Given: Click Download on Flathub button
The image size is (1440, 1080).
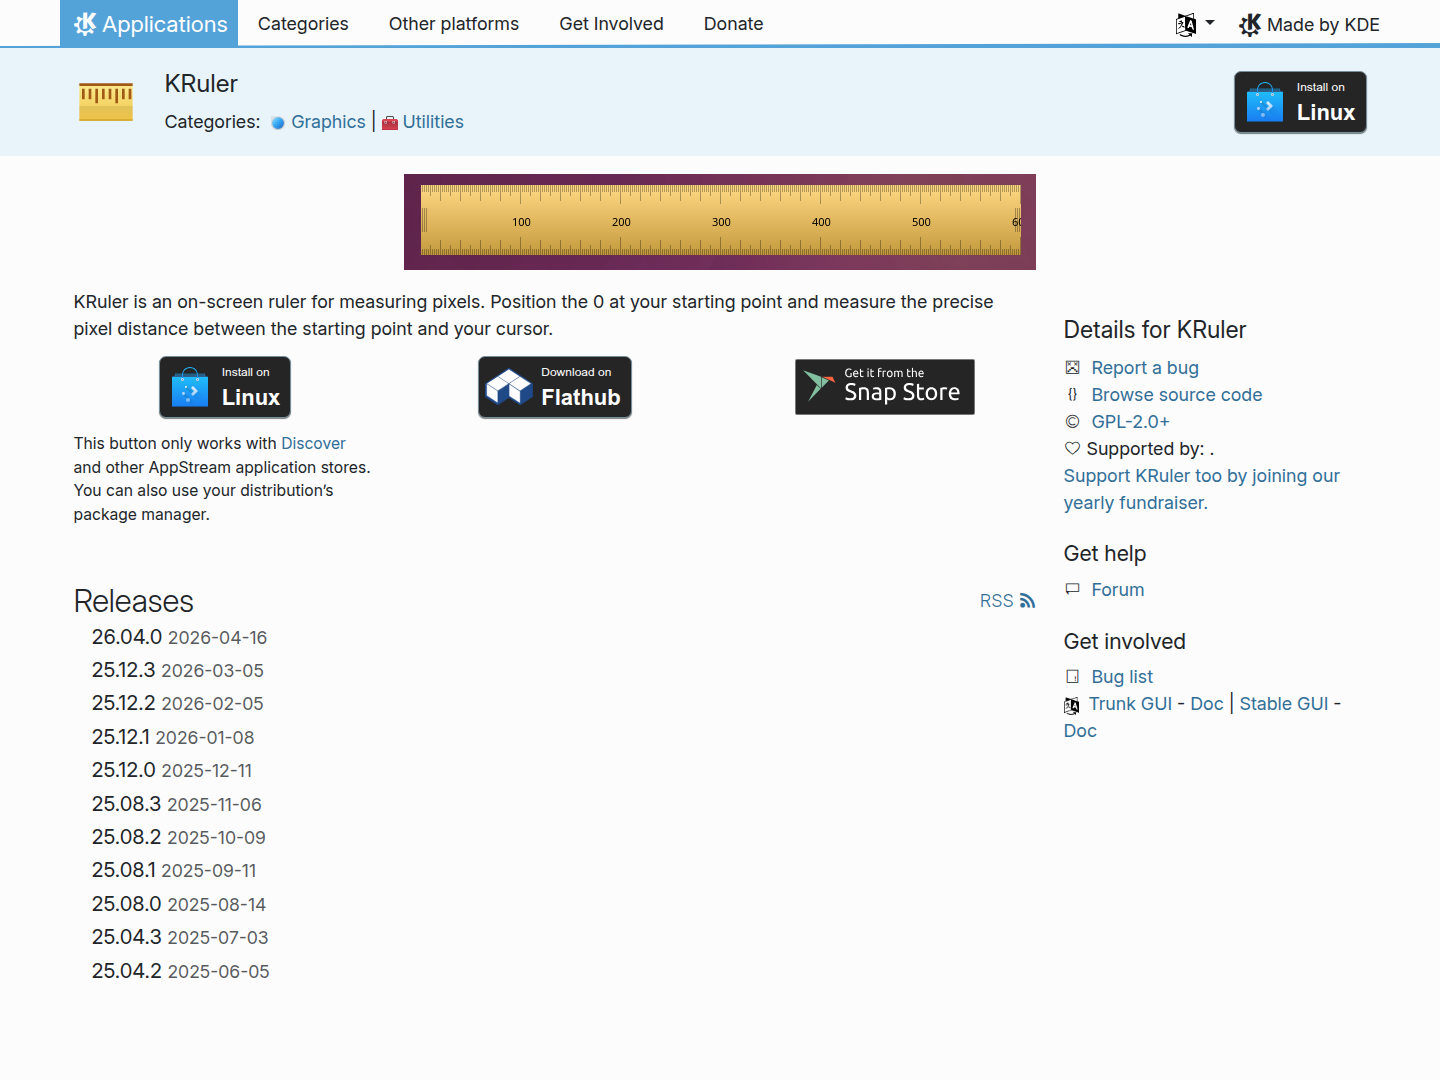Looking at the screenshot, I should pyautogui.click(x=555, y=387).
